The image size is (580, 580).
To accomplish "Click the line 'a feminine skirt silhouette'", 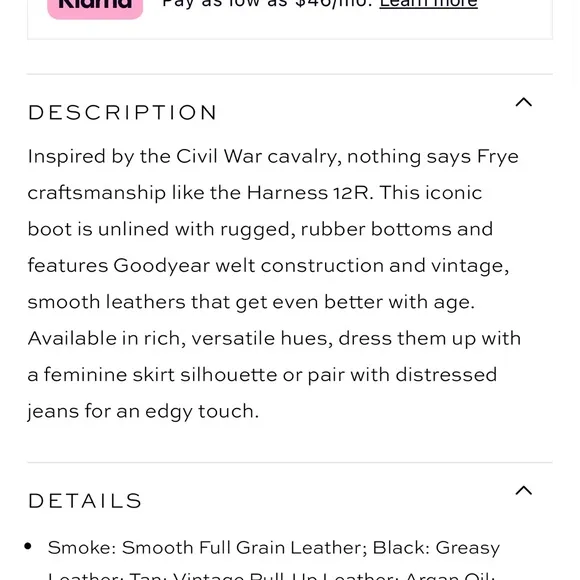I will click(x=262, y=375).
